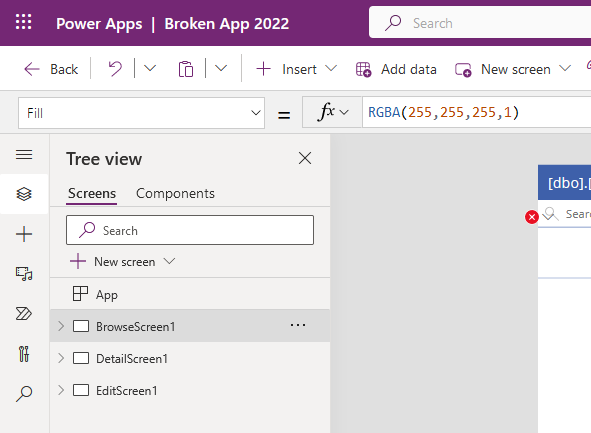The width and height of the screenshot is (591, 433).
Task: Open the Power Automate pane icon
Action: tap(24, 314)
